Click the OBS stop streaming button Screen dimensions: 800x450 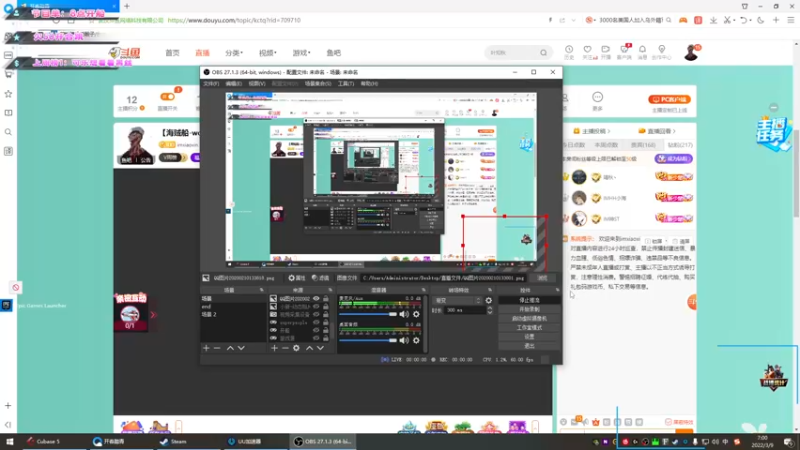tap(529, 300)
